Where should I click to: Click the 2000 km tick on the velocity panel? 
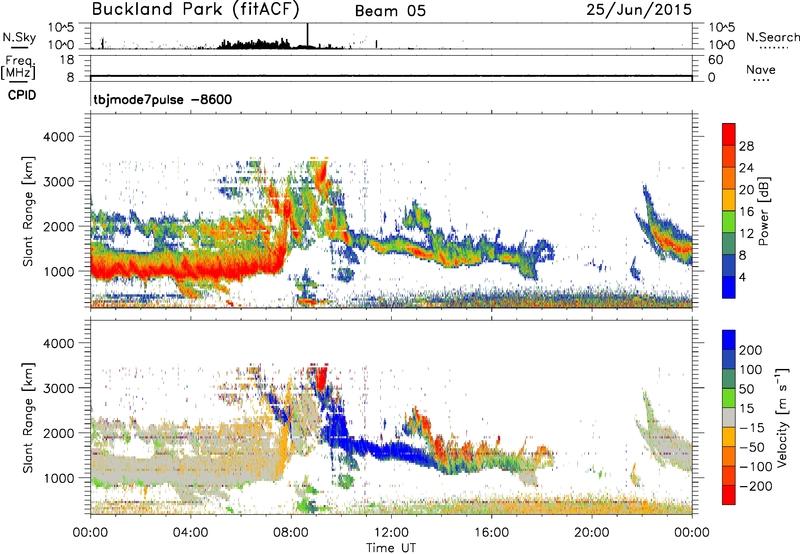point(58,433)
